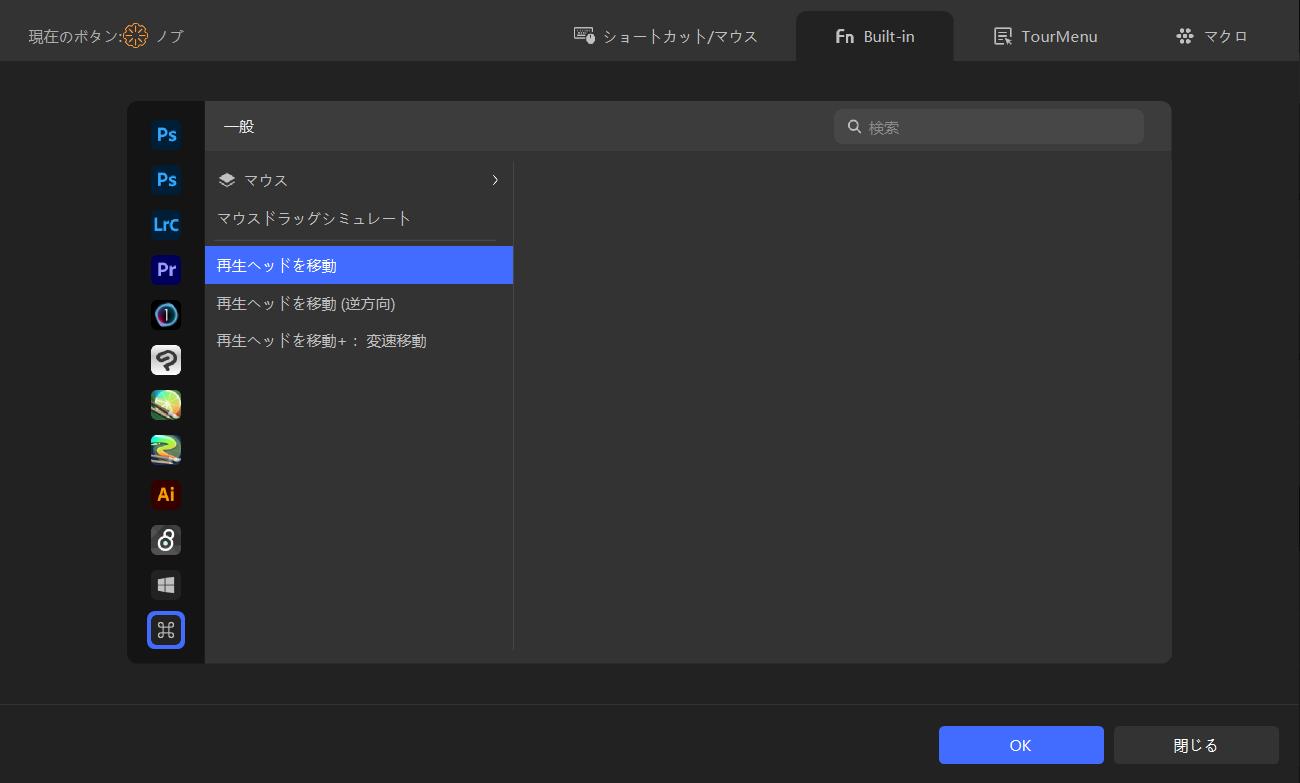Select the gray figure-8 app icon
This screenshot has height=783, width=1300.
166,539
